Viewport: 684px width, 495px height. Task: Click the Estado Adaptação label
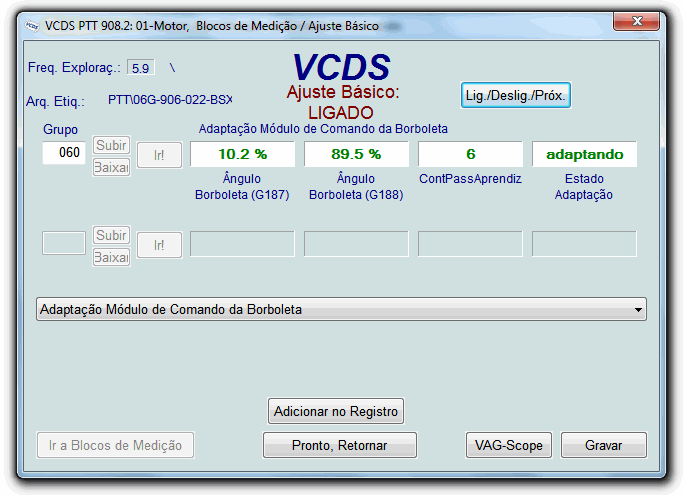coord(584,187)
